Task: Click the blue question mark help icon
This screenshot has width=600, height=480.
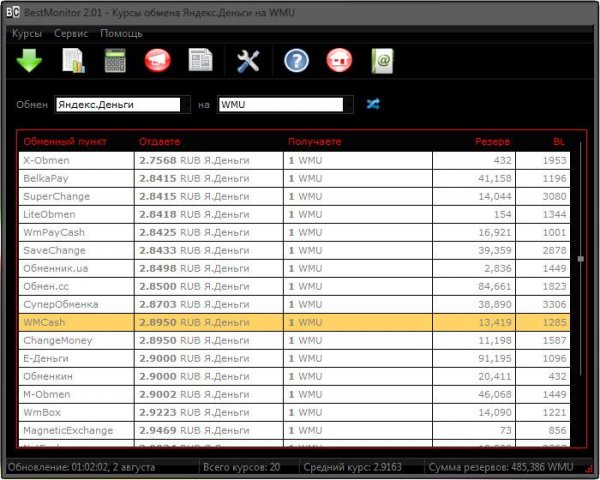Action: pyautogui.click(x=296, y=60)
